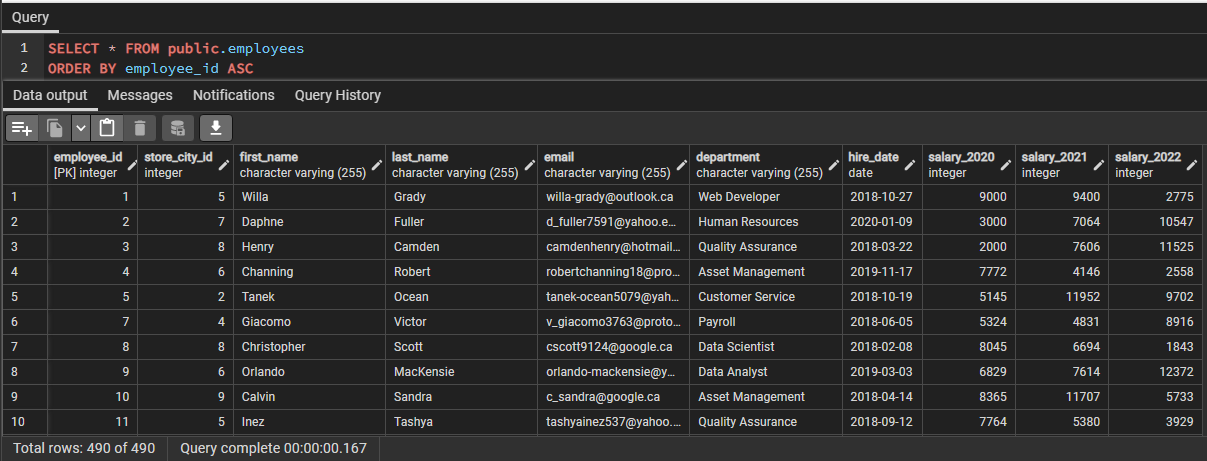Select row 5 by its row number
Screen dimensions: 1207x461
[x=24, y=297]
